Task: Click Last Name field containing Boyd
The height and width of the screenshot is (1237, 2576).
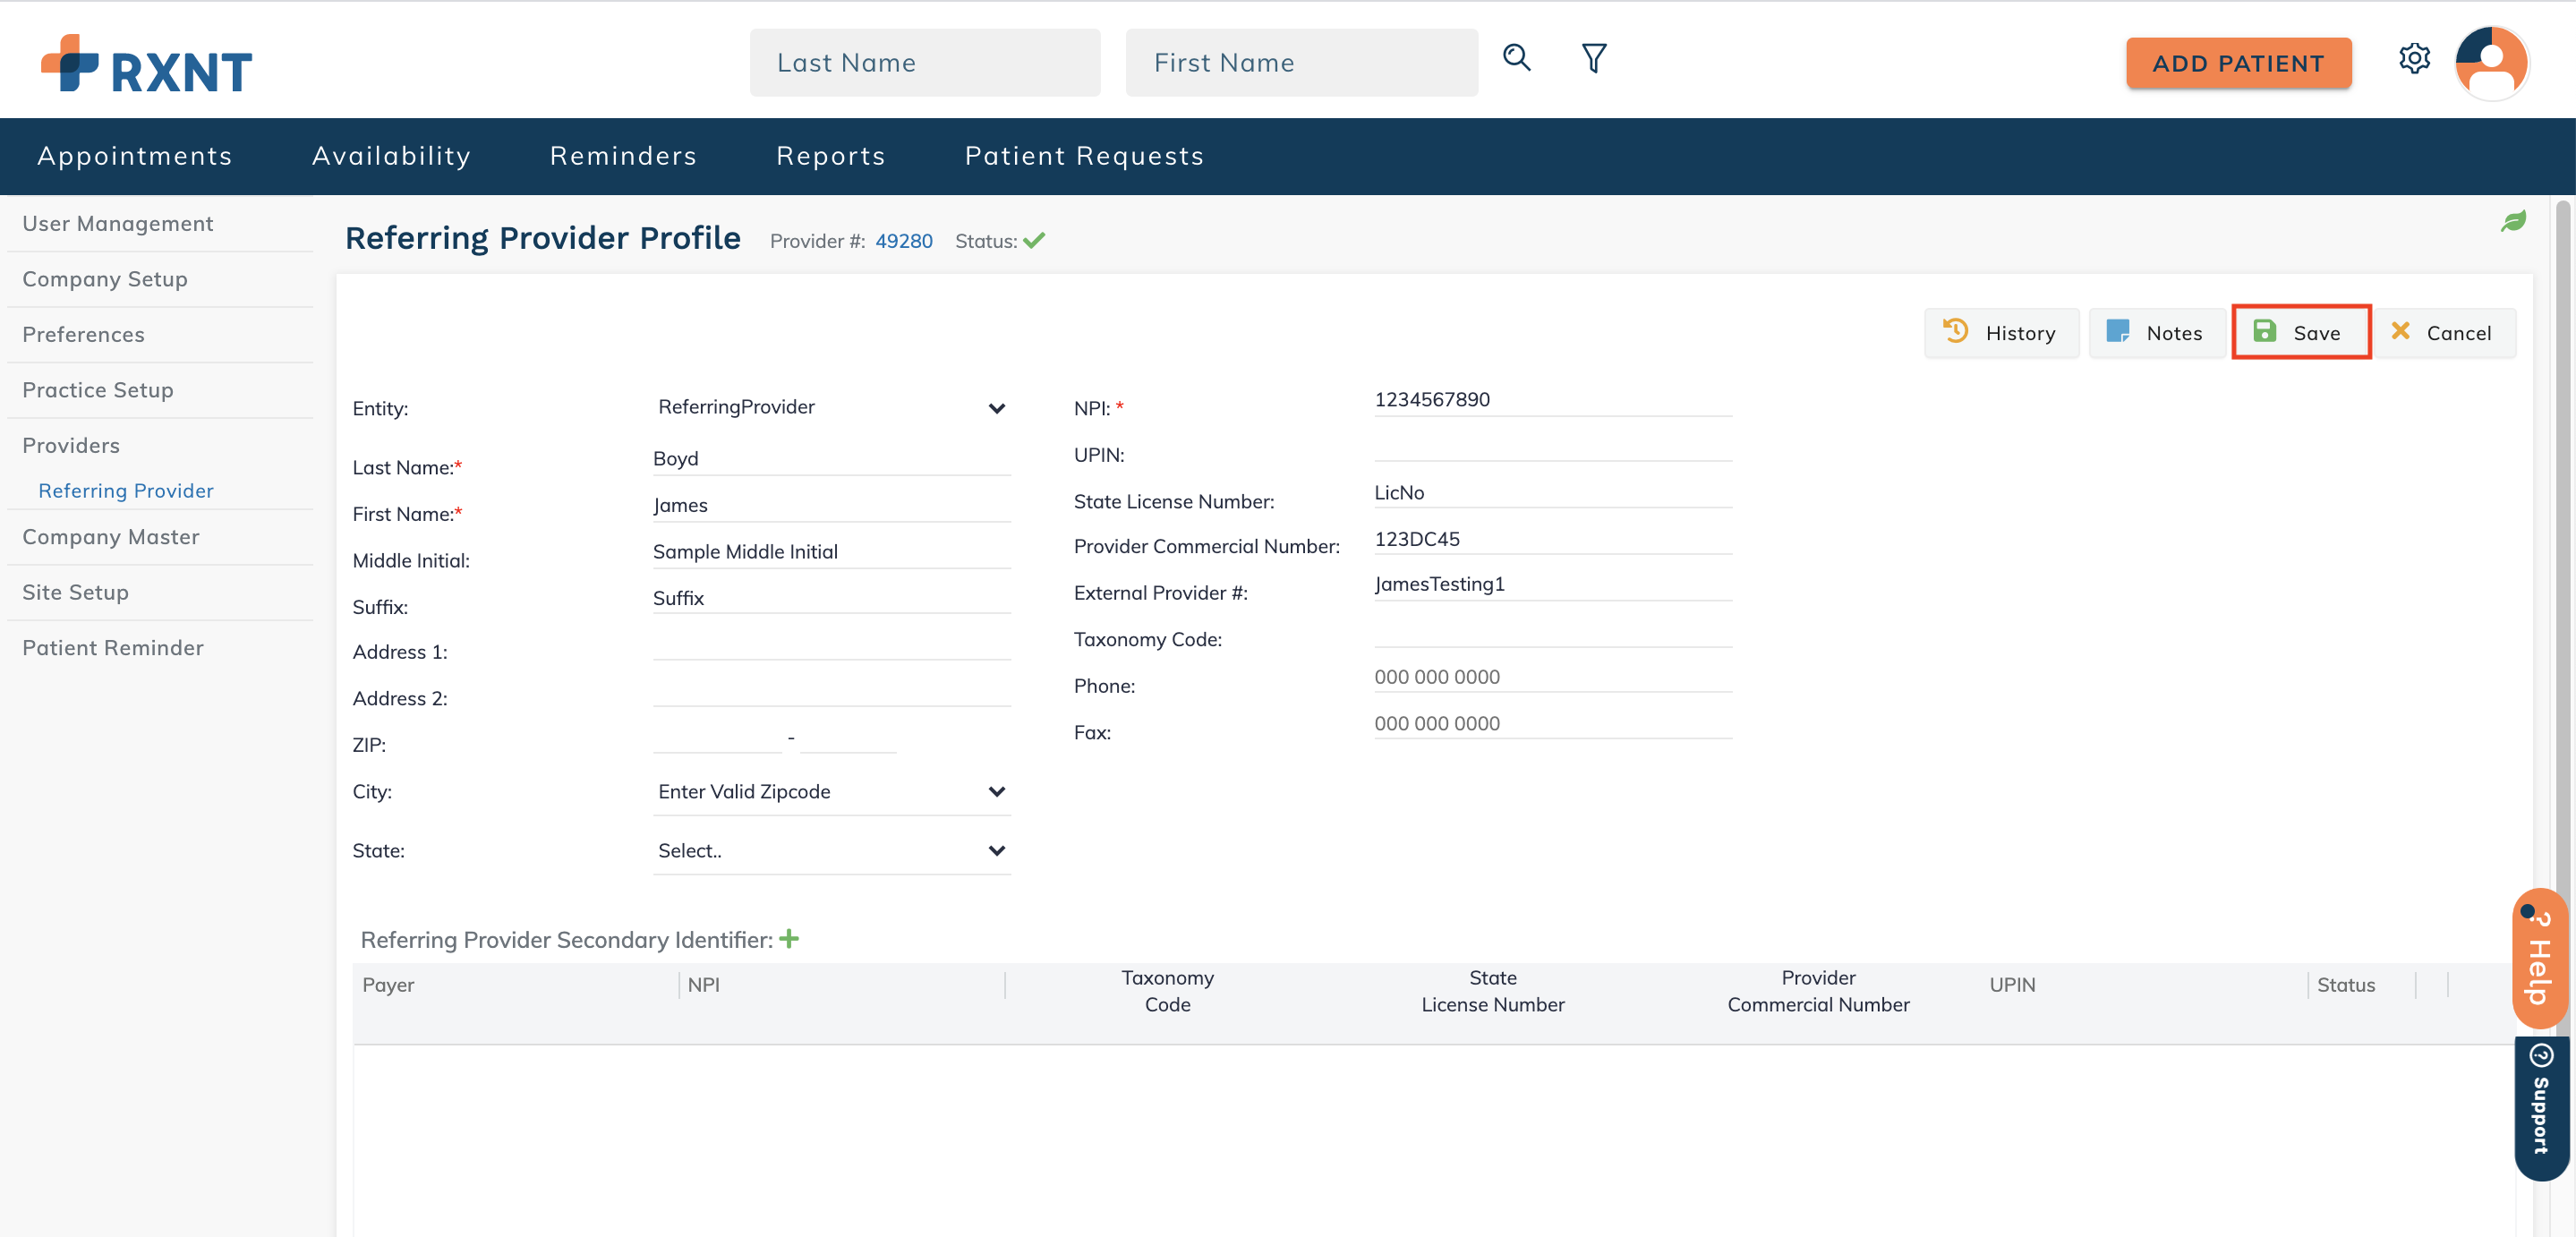Action: tap(831, 458)
